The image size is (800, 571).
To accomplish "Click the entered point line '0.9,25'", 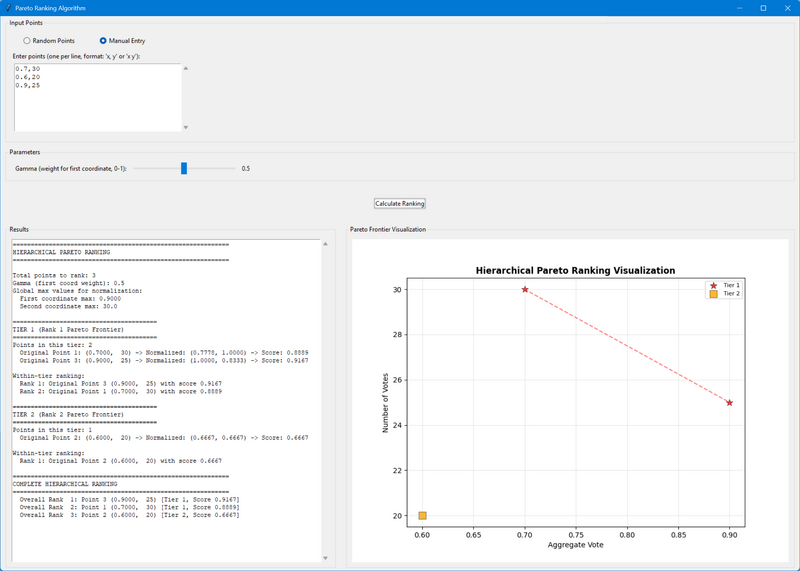I will pyautogui.click(x=28, y=85).
